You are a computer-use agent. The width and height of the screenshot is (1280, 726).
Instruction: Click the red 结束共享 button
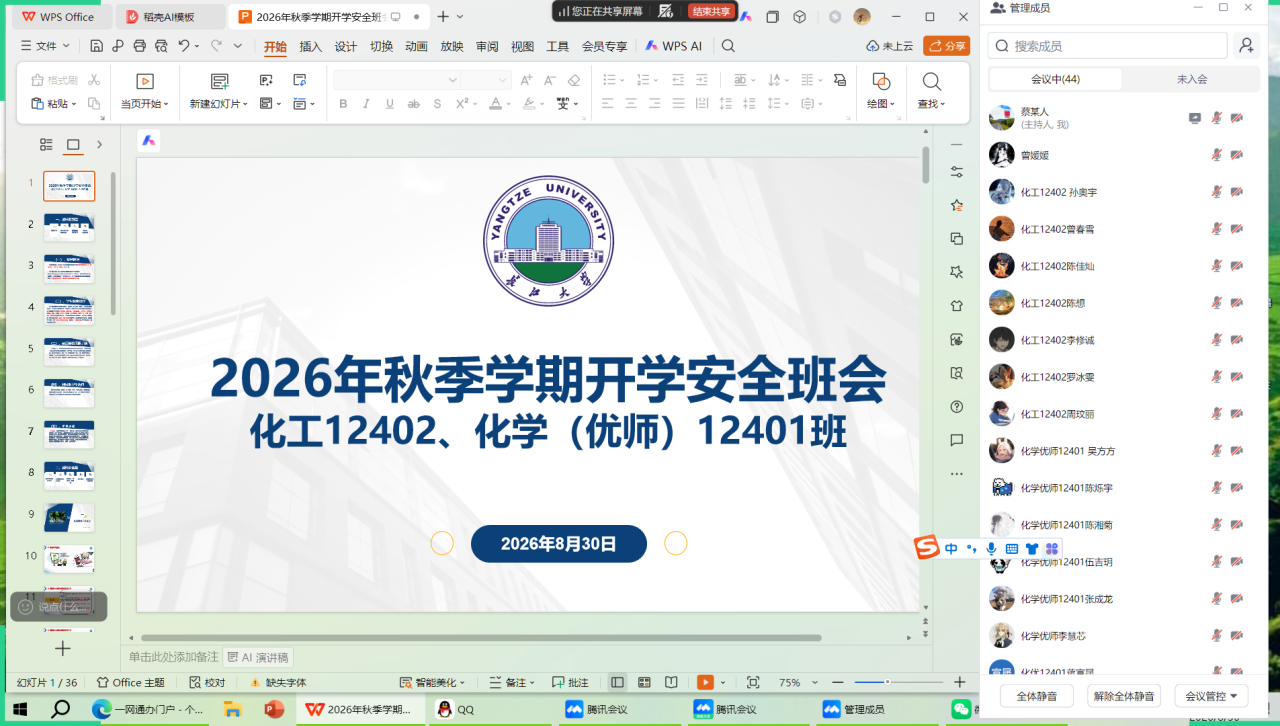tap(711, 11)
